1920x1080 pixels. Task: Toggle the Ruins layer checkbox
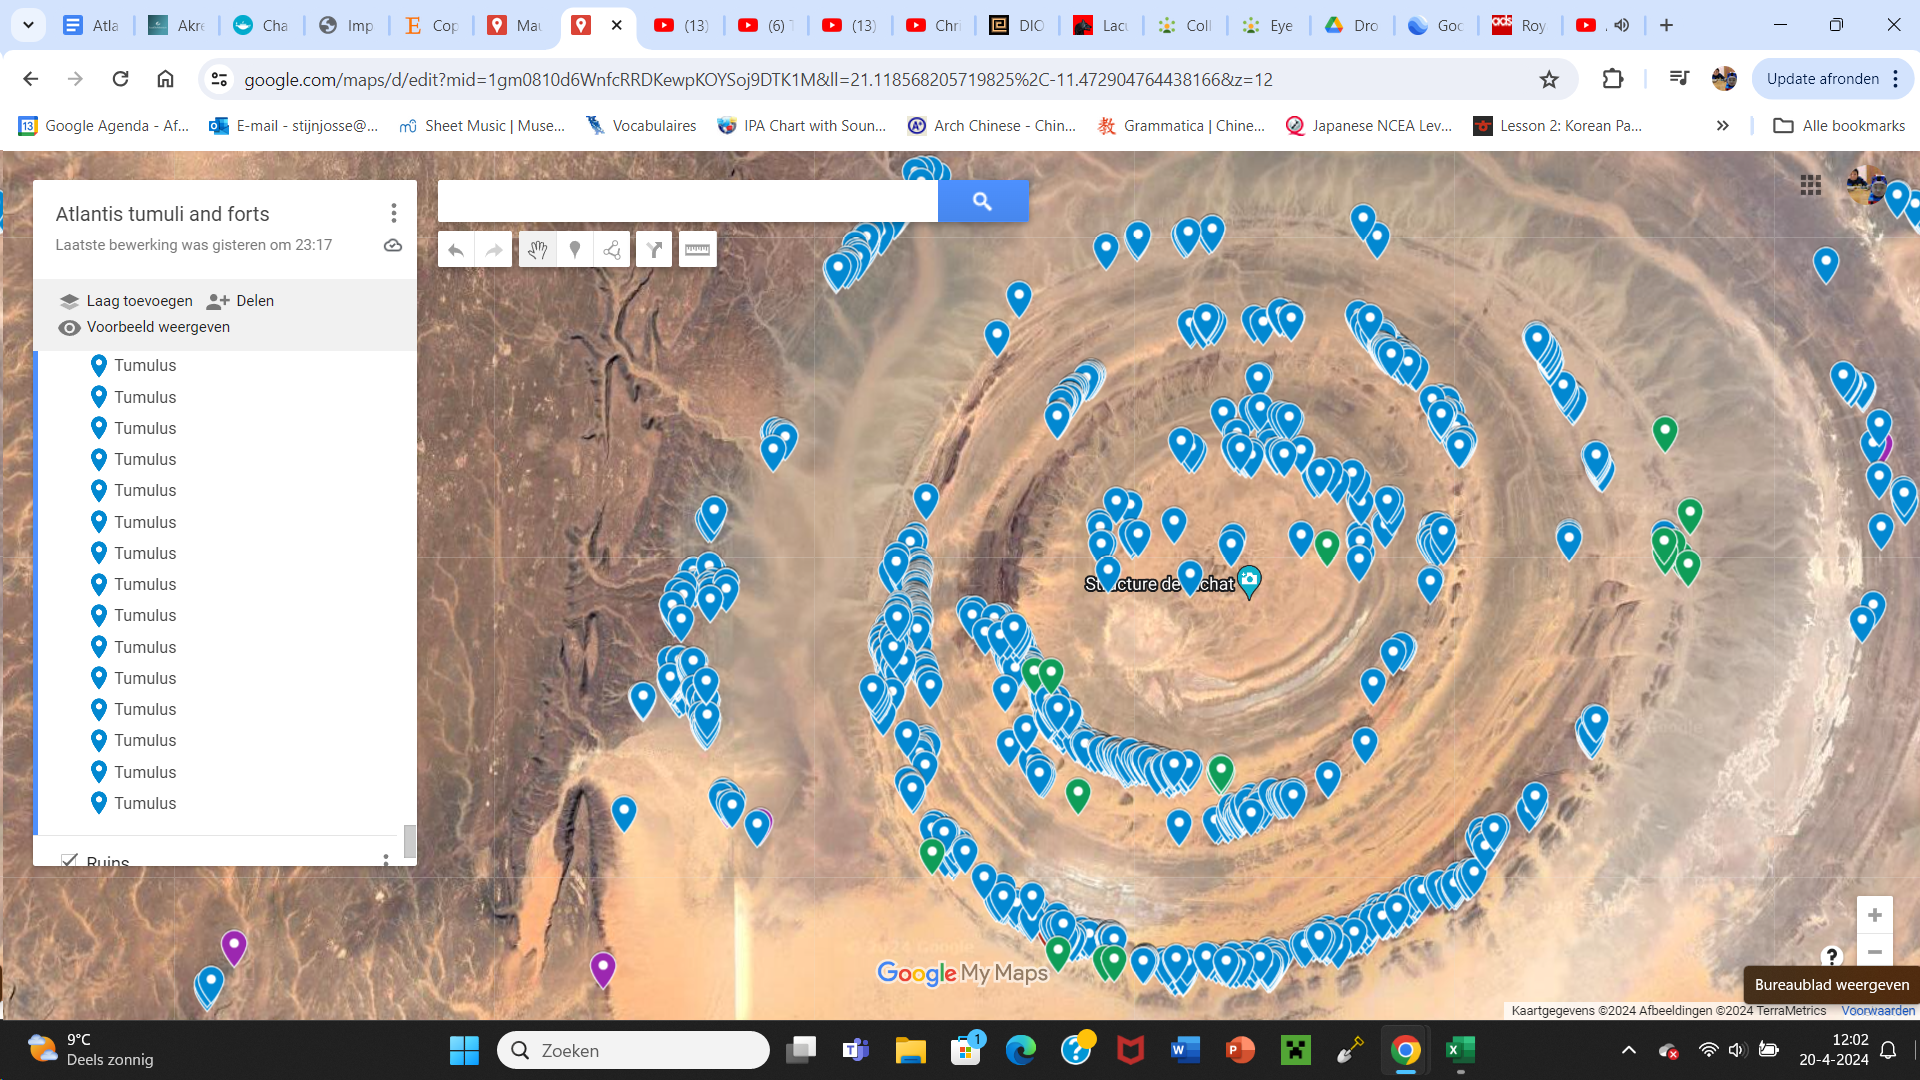tap(69, 860)
